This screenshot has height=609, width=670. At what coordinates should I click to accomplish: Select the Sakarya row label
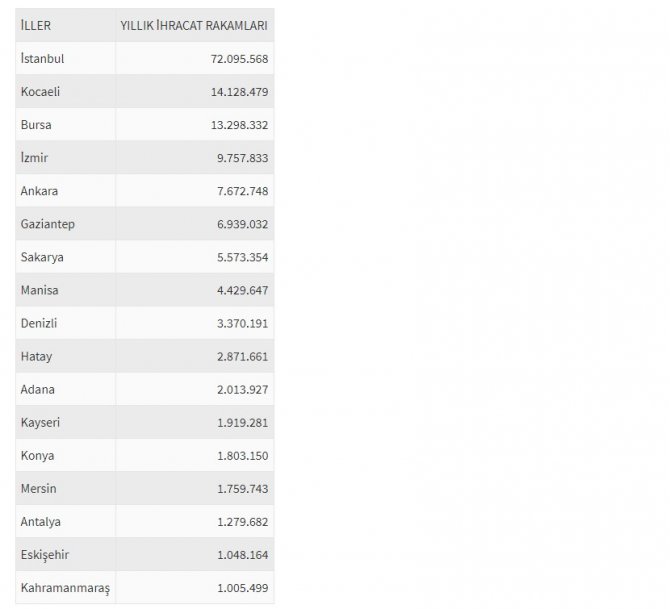pos(42,257)
